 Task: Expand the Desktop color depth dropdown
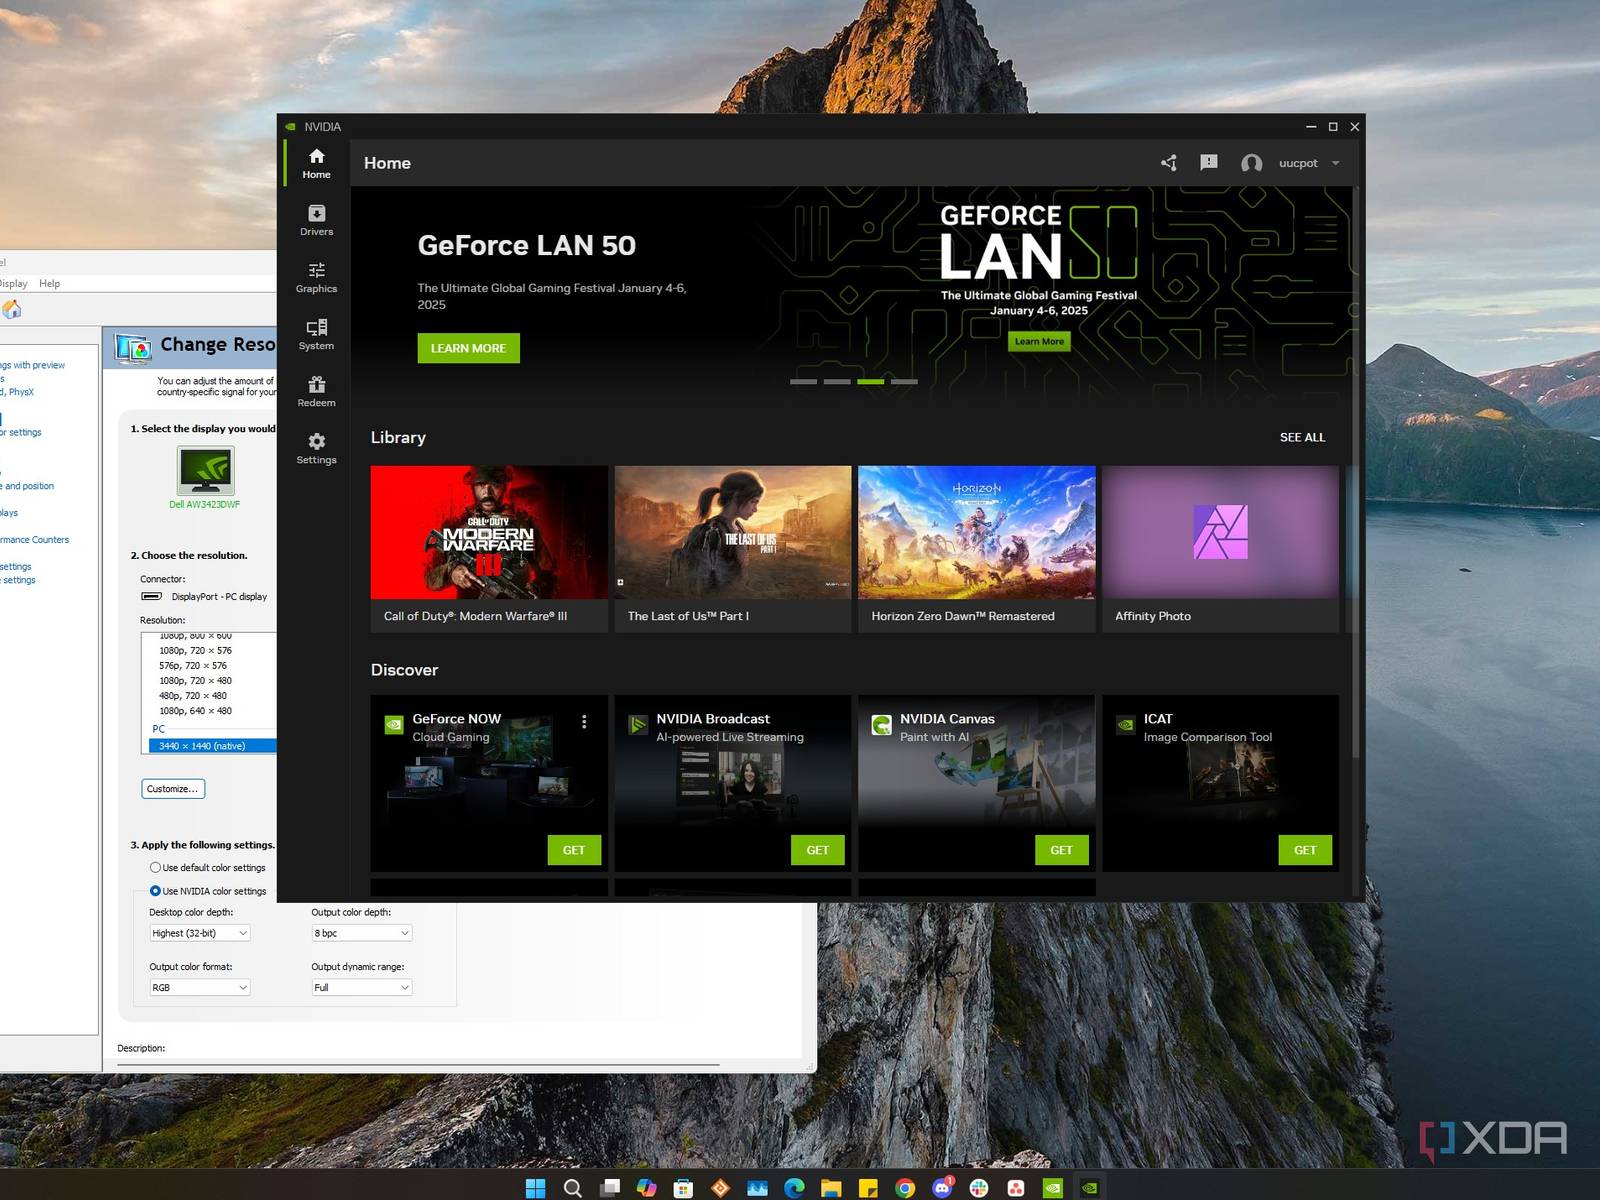pyautogui.click(x=199, y=932)
